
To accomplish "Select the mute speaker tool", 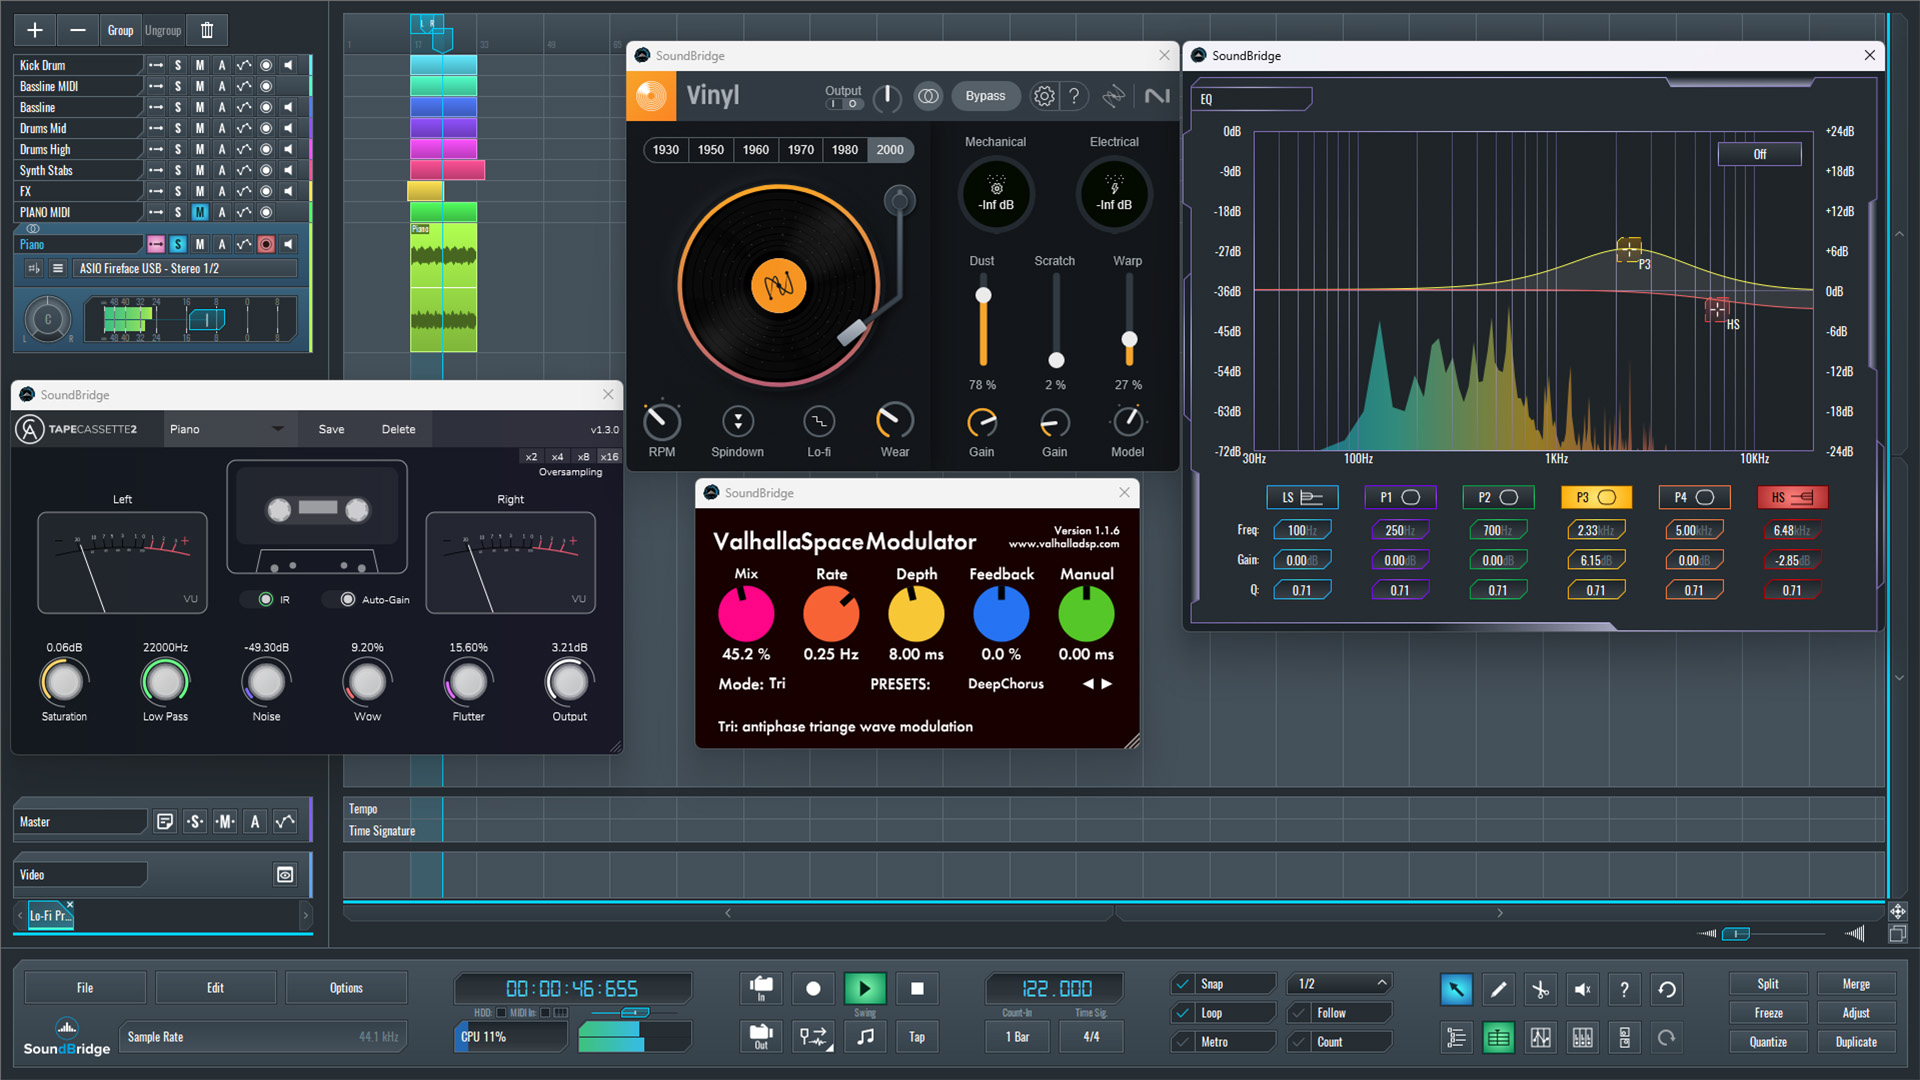I will pos(1582,989).
